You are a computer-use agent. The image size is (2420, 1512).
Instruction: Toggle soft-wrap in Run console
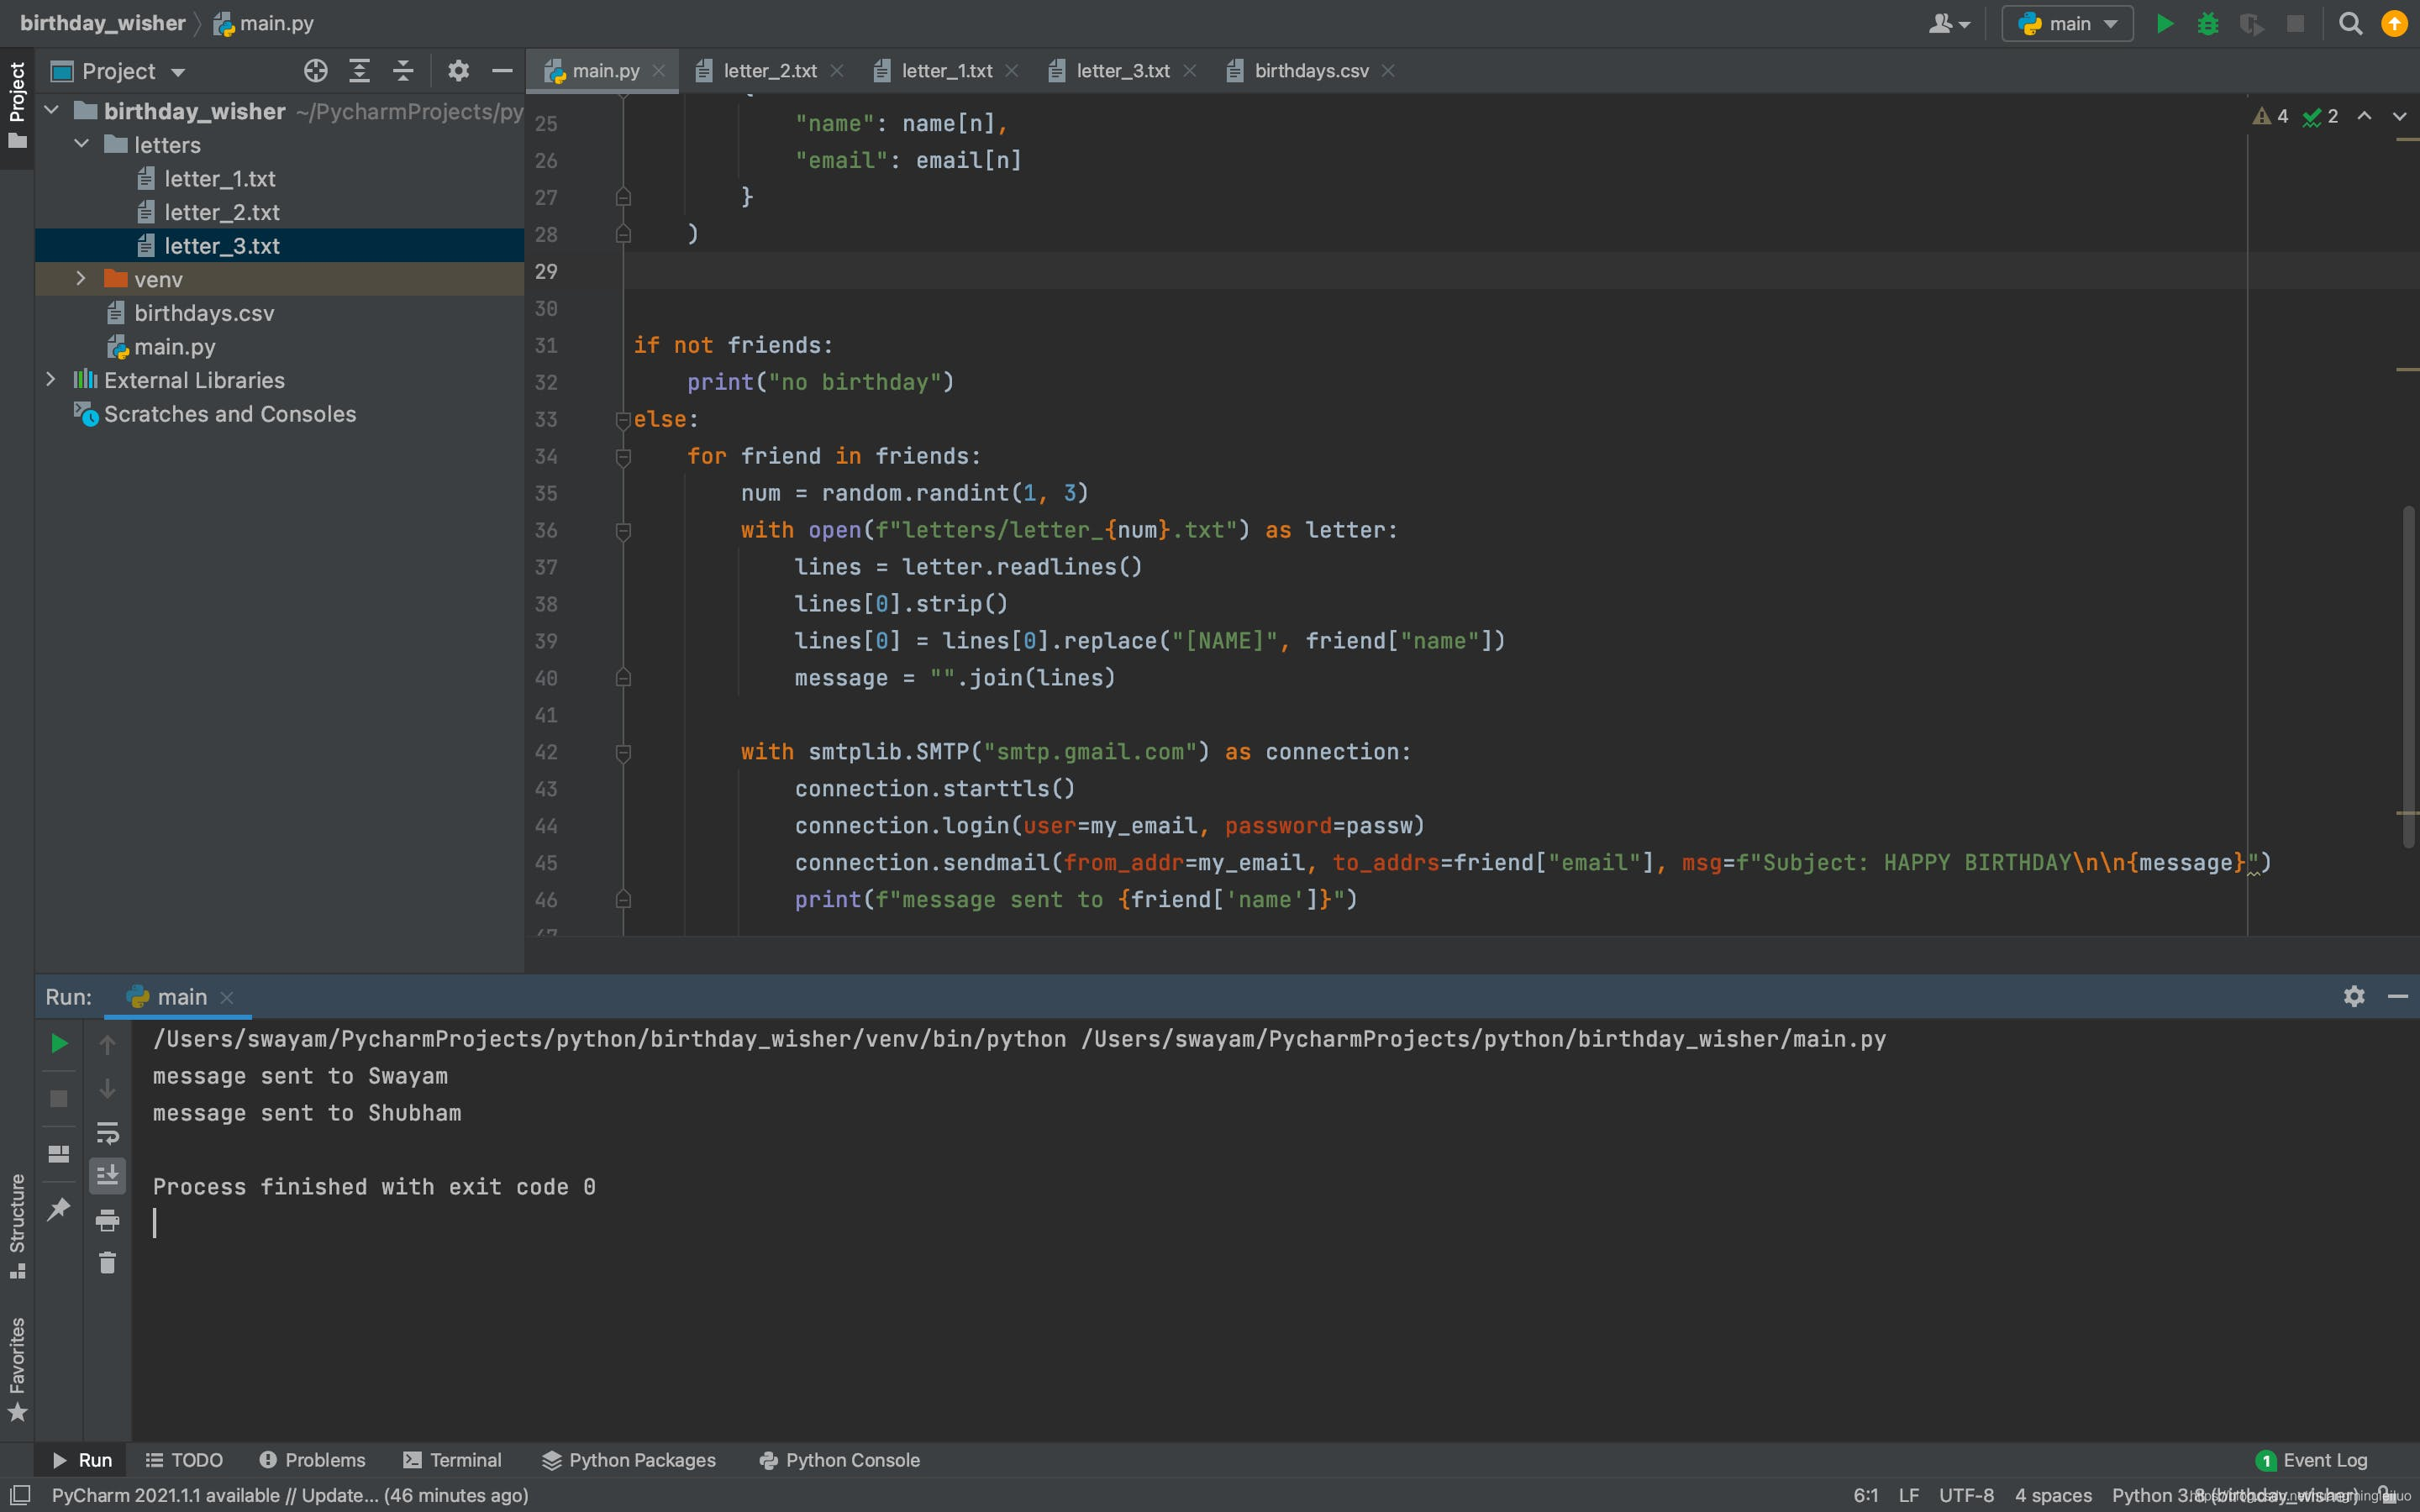point(107,1133)
